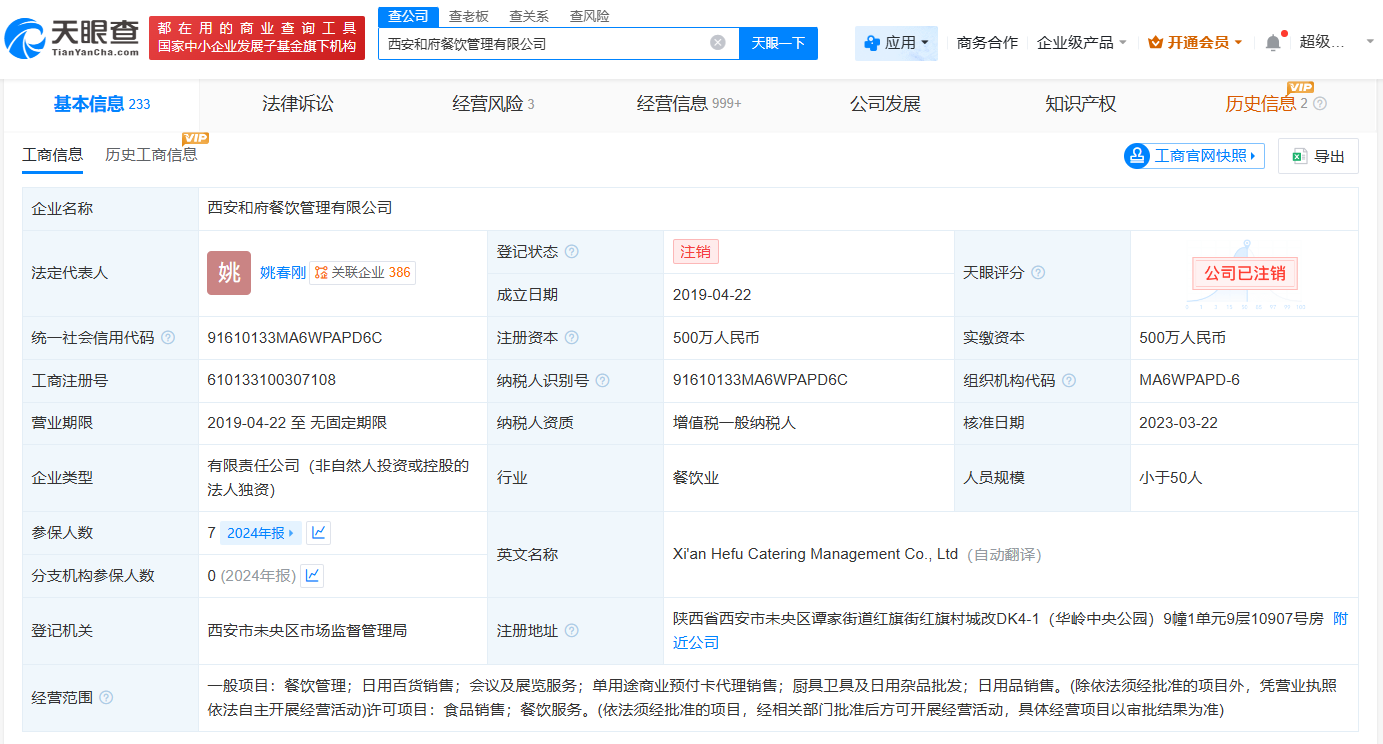The height and width of the screenshot is (744, 1383).
Task: Click the notification bell icon
Action: pyautogui.click(x=1272, y=43)
